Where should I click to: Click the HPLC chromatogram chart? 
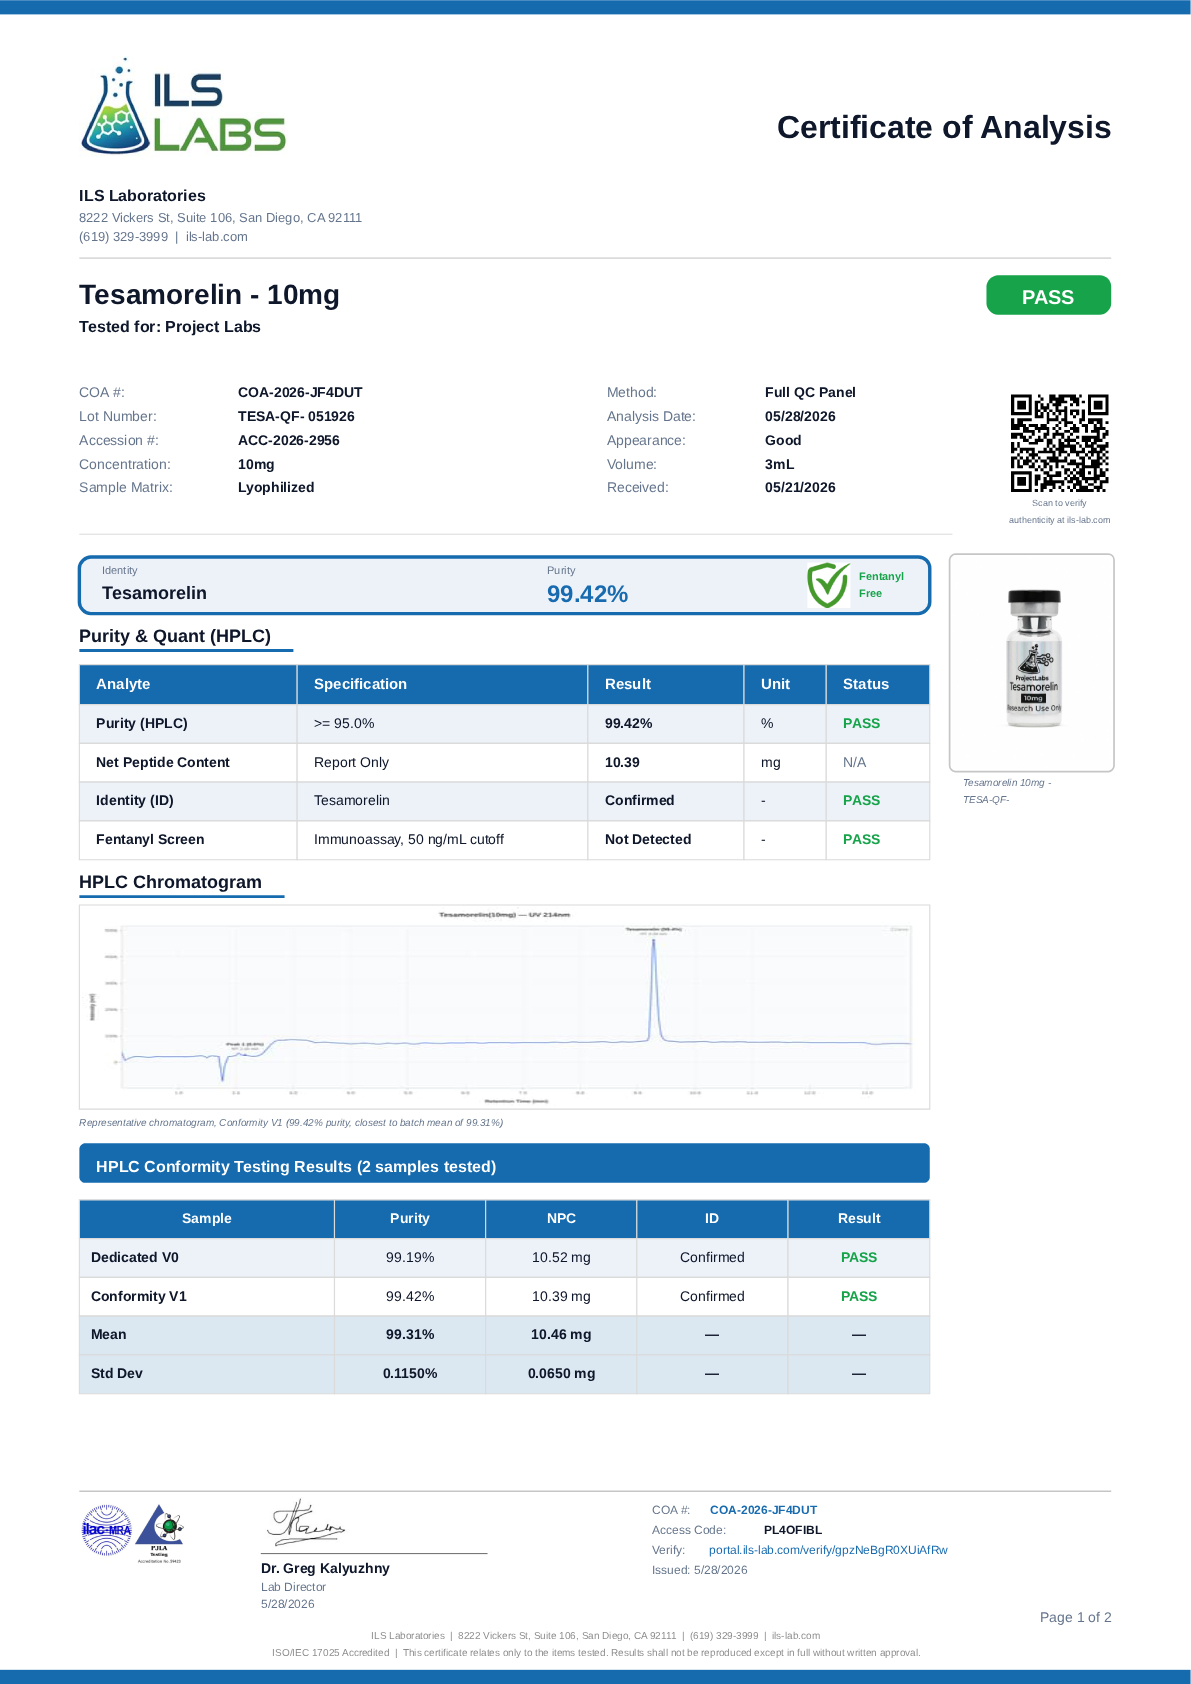pyautogui.click(x=504, y=1006)
